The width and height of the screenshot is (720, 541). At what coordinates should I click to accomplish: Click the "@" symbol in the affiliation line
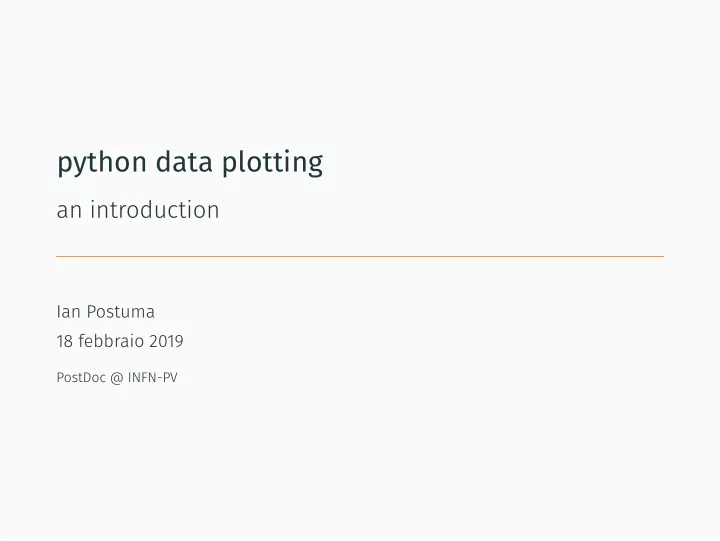(117, 378)
